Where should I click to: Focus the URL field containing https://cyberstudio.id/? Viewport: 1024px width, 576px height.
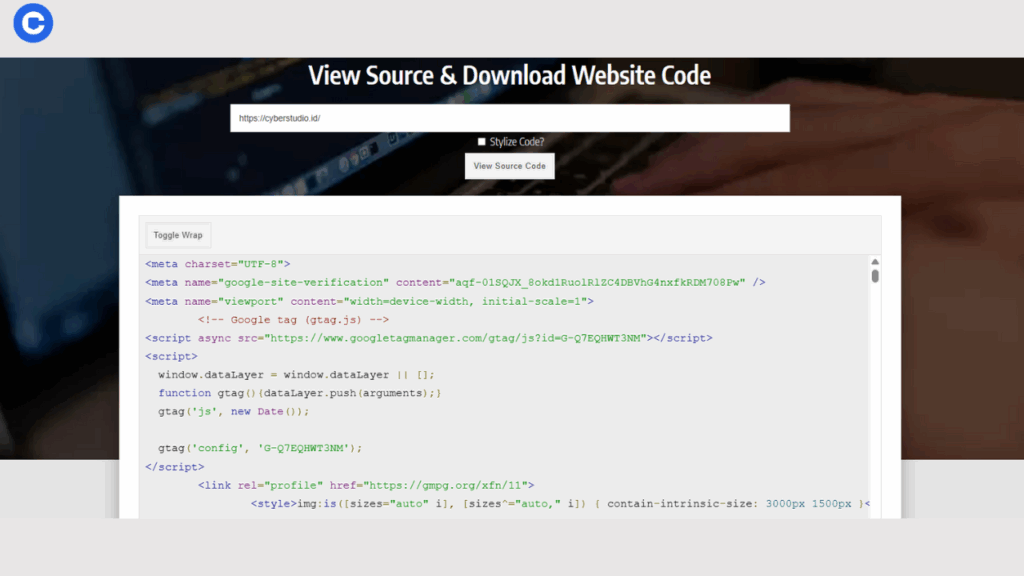pos(509,118)
